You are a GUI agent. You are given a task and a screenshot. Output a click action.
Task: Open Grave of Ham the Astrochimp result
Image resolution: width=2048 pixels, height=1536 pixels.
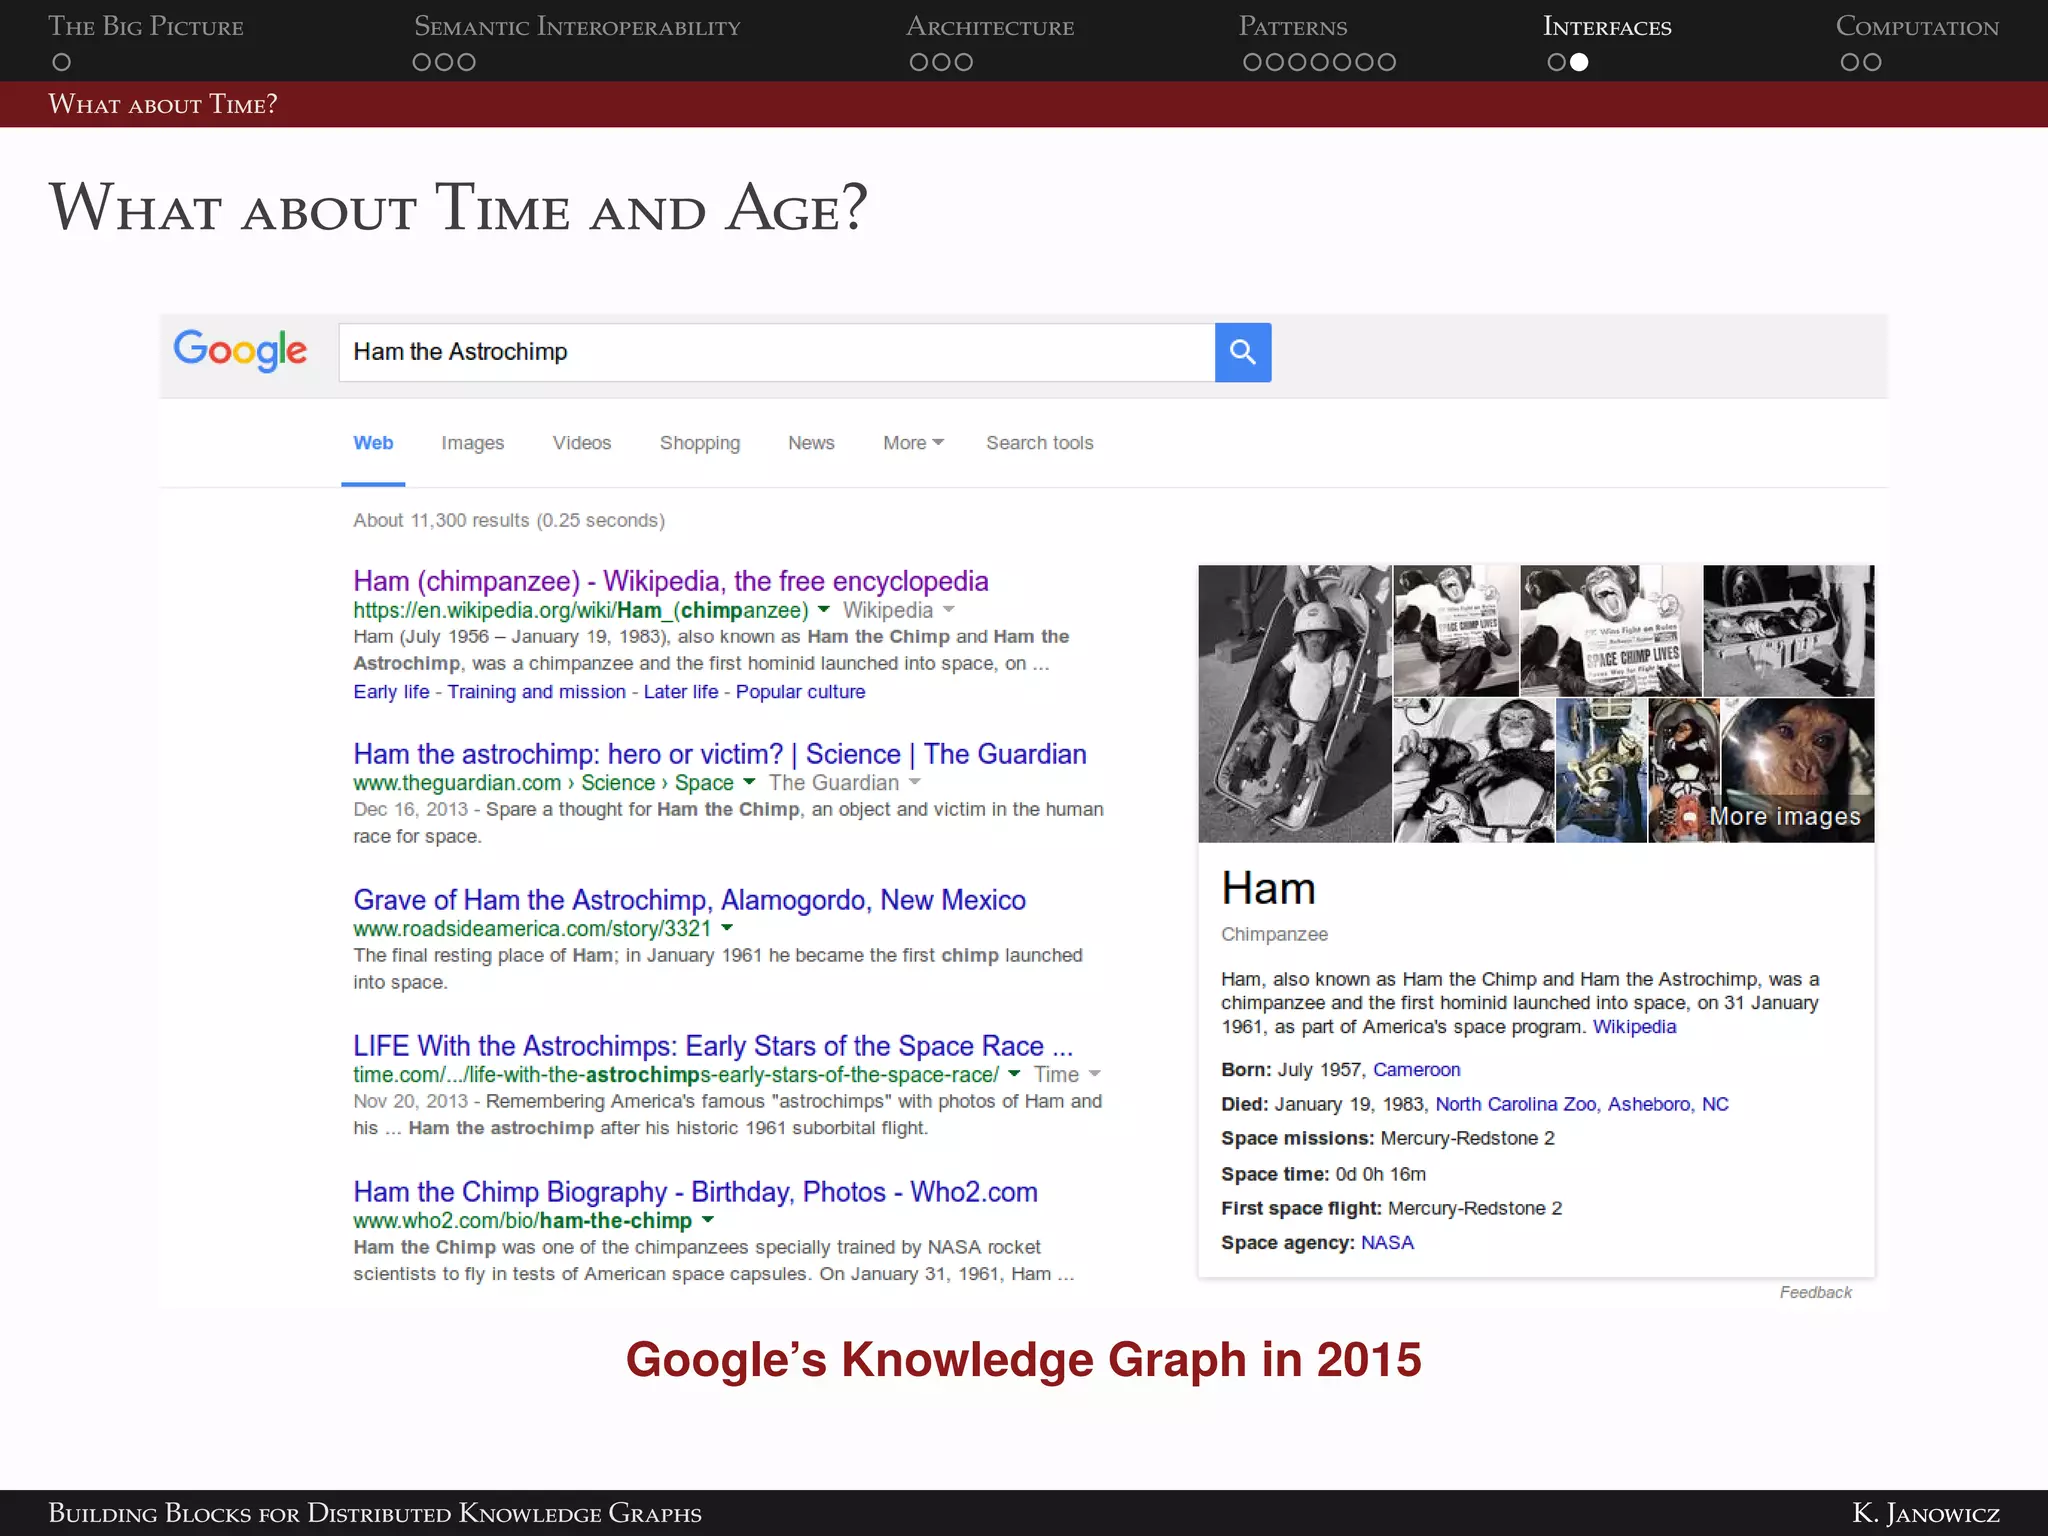pos(689,900)
